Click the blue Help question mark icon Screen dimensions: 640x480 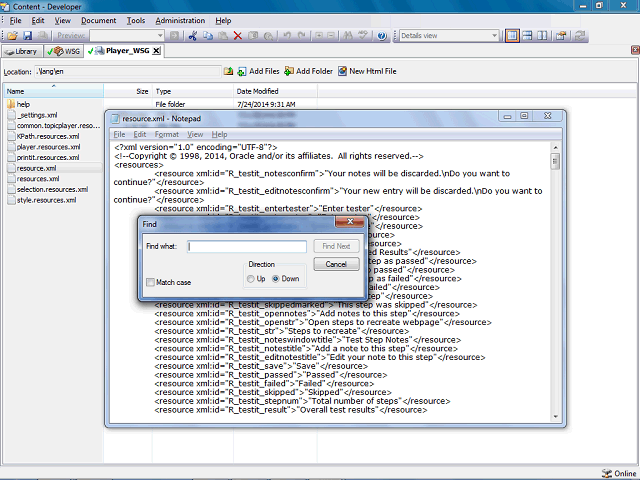click(x=382, y=36)
